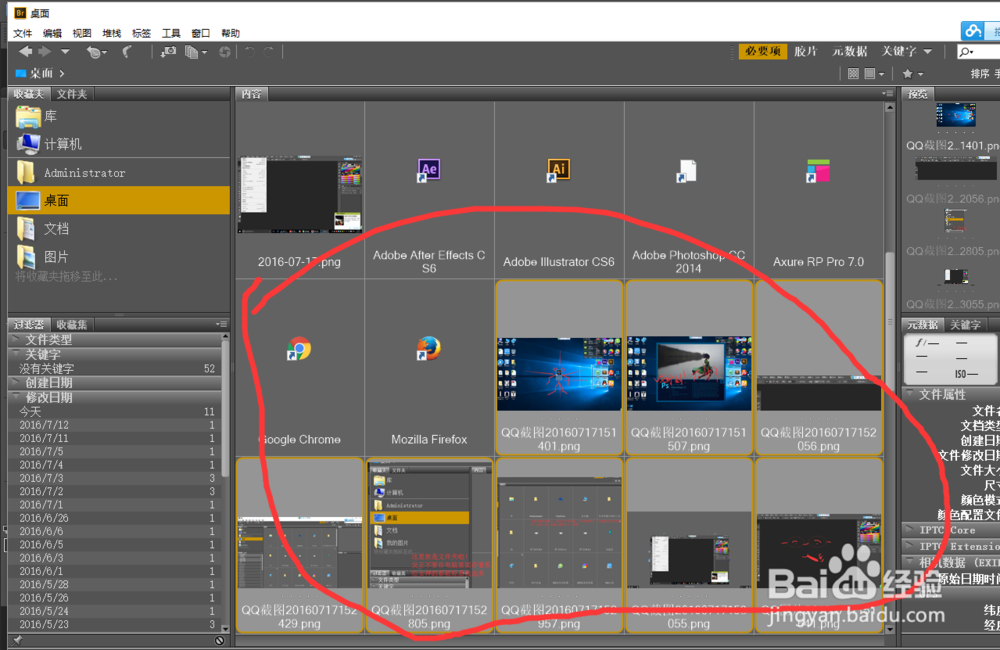The height and width of the screenshot is (650, 1000).
Task: Open the parent or favorites dropdown arrow
Action: (65, 52)
